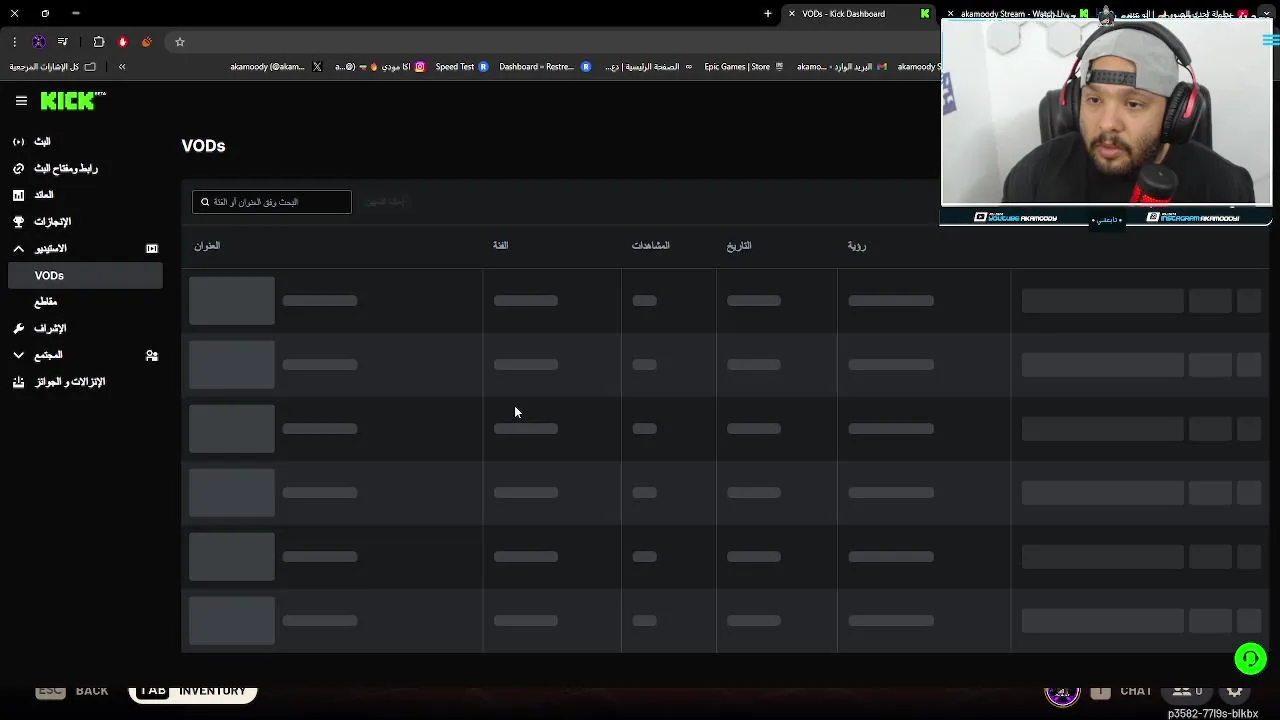Open Dashboard – Restre... bookmark

(x=545, y=67)
